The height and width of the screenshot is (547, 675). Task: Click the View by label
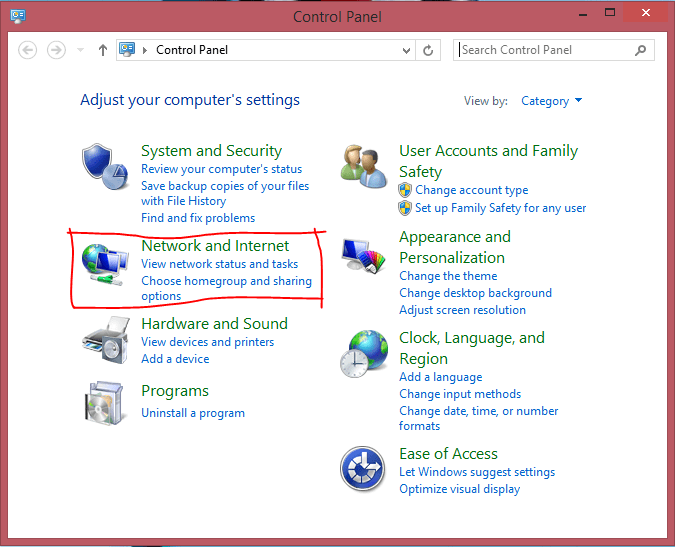[486, 101]
